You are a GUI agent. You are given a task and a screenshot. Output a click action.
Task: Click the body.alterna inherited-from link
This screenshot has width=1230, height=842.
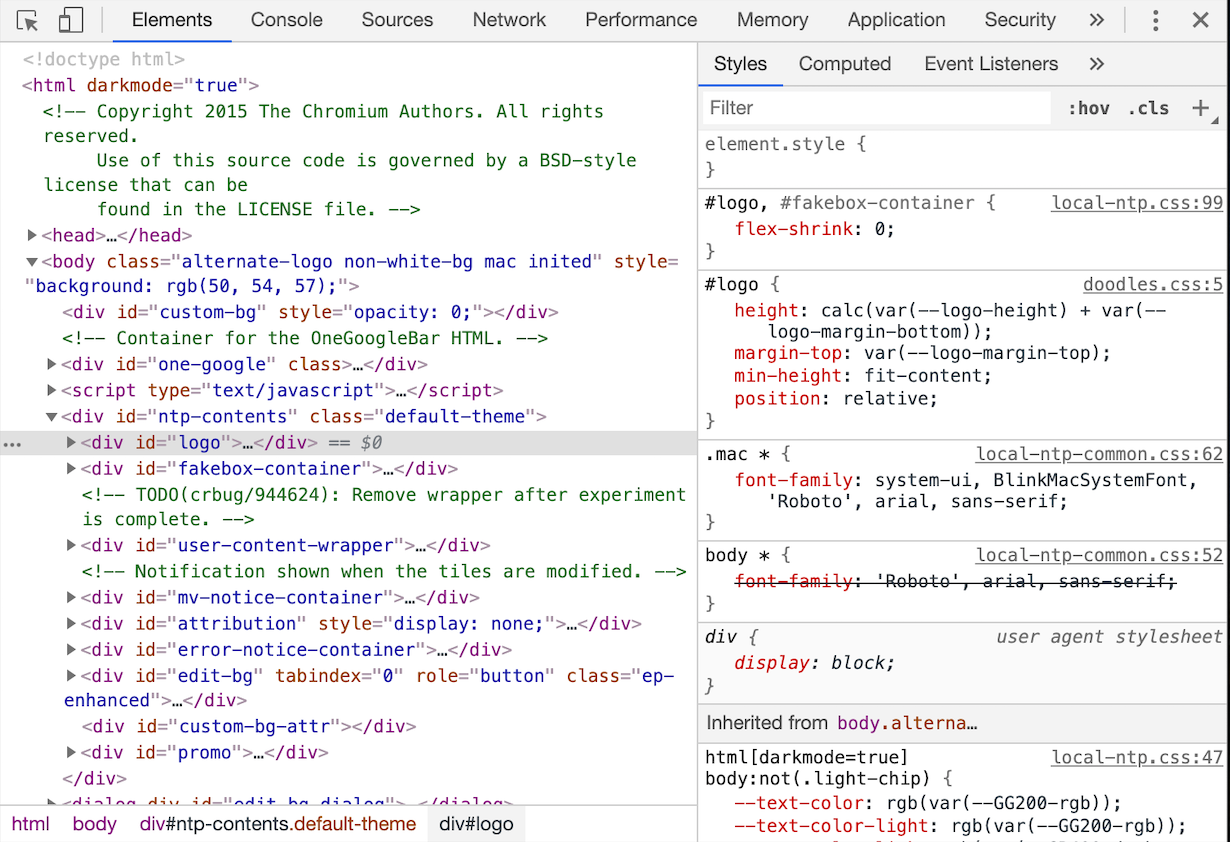point(906,723)
